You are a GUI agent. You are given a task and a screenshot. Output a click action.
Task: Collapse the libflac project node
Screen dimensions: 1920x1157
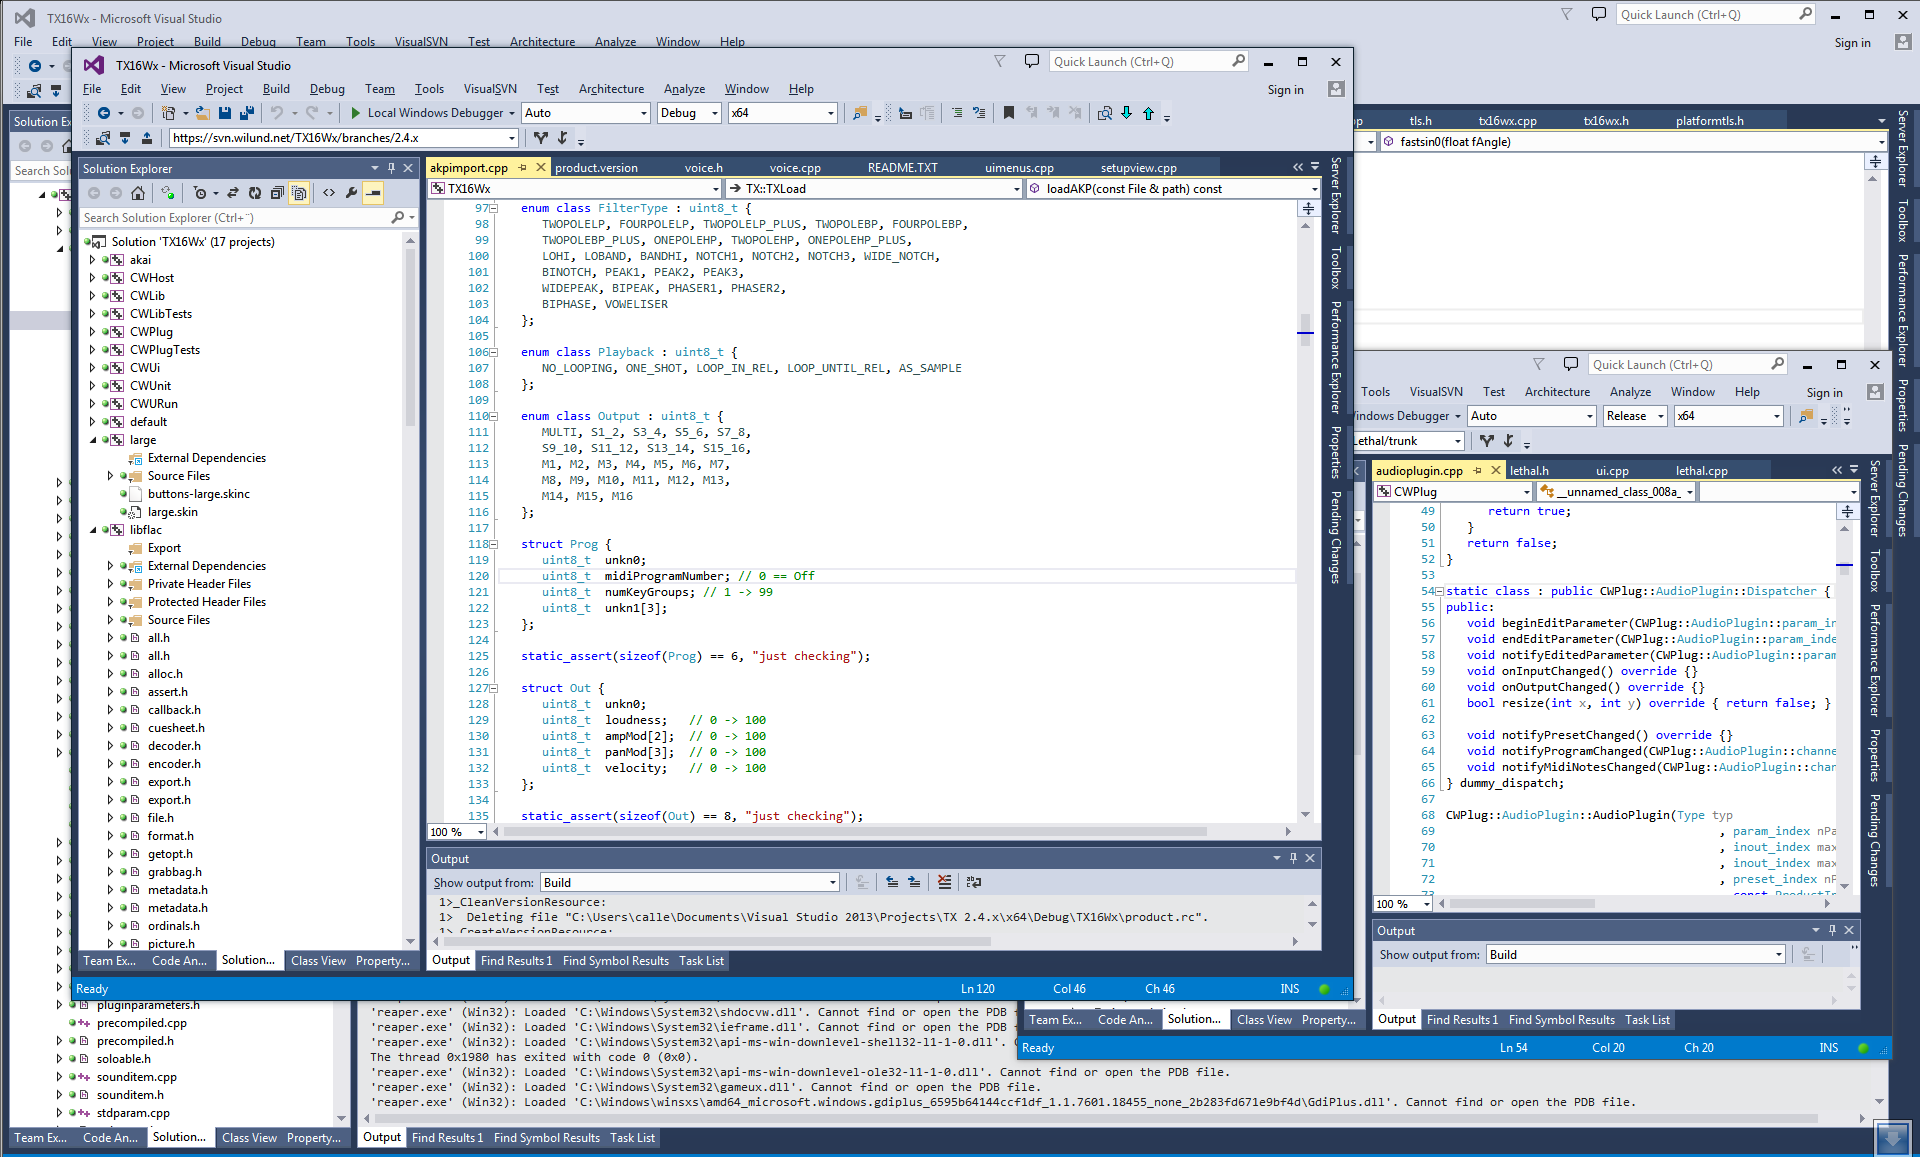coord(93,530)
